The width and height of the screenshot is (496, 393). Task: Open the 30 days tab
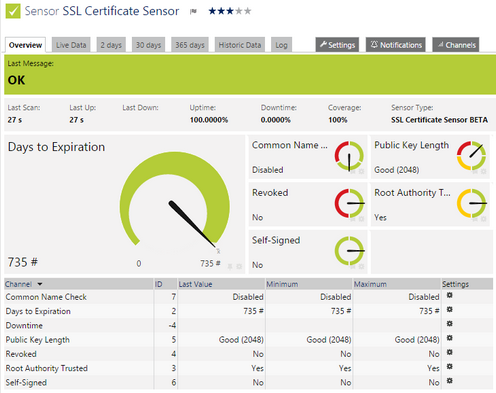tap(148, 45)
